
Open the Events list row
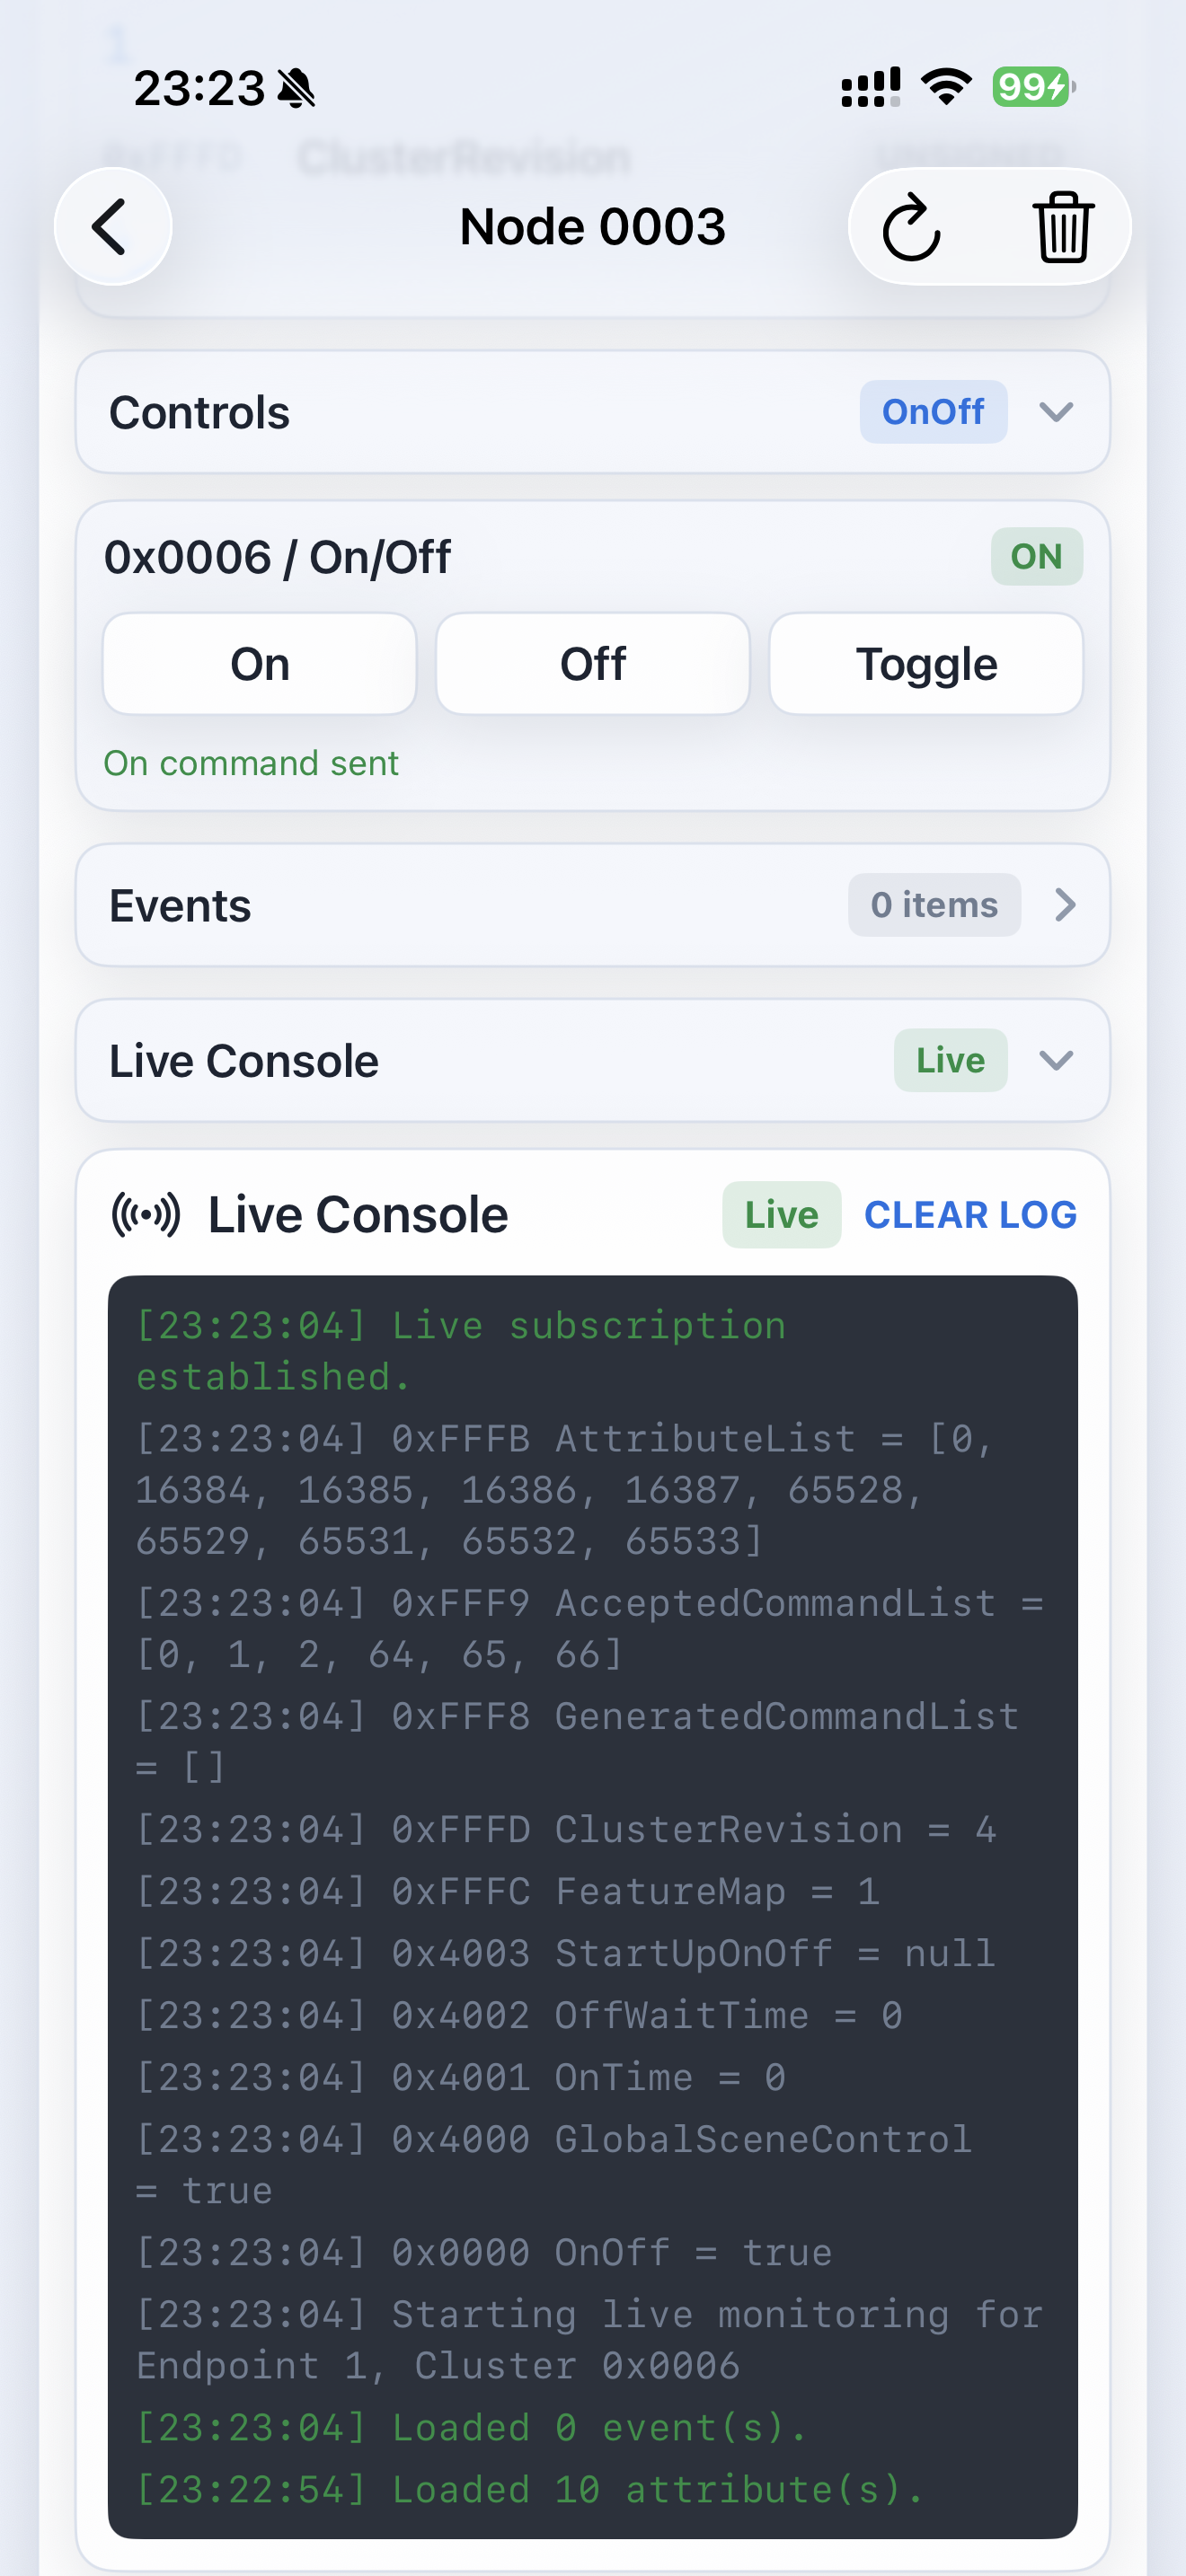592,905
